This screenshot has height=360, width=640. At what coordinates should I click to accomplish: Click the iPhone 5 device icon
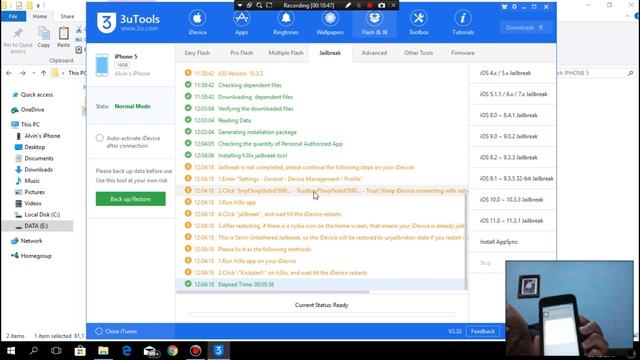(x=102, y=65)
